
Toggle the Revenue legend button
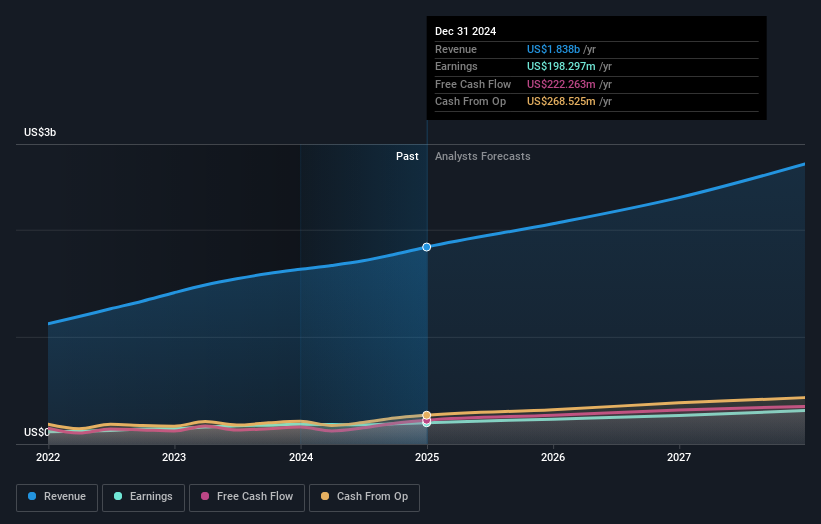[57, 497]
